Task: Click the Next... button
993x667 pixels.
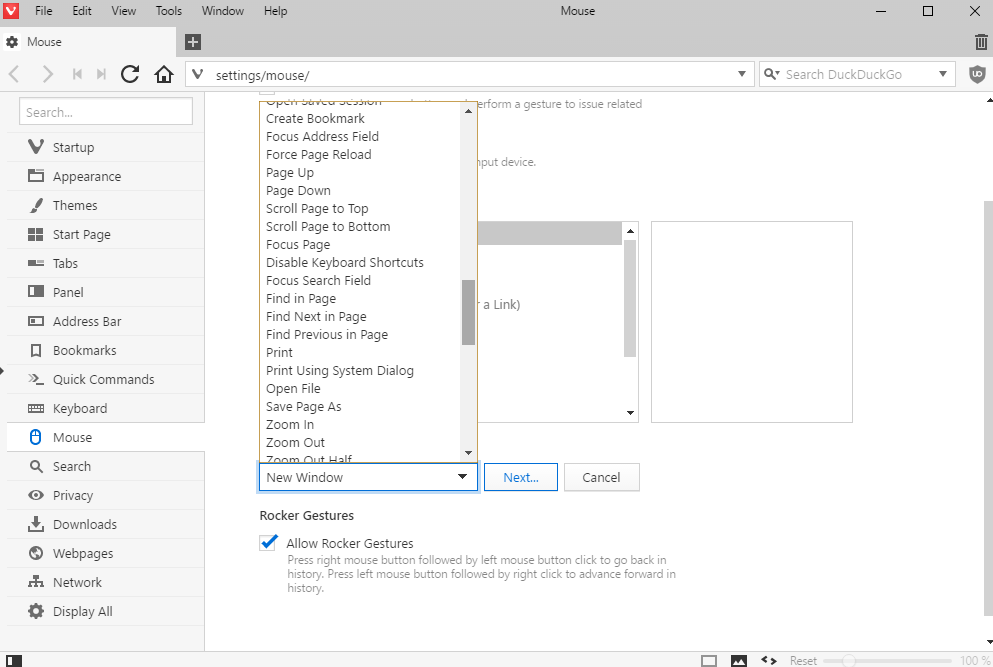Action: click(x=521, y=477)
